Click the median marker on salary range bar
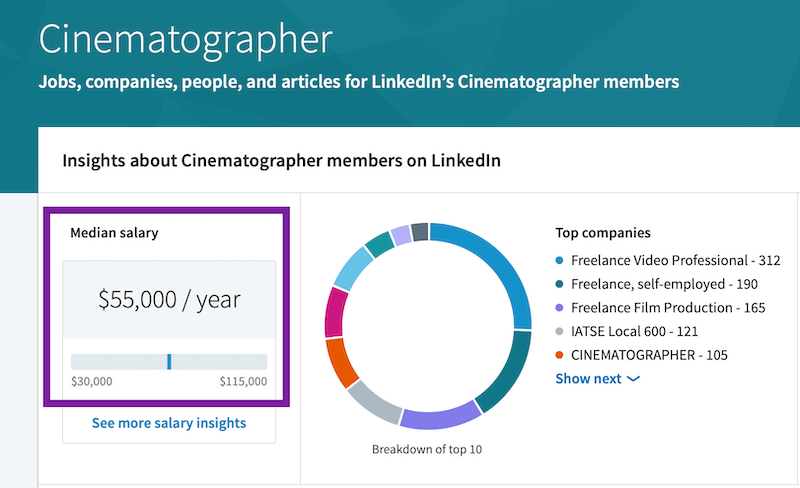Viewport: 800px width, 488px height. click(x=169, y=361)
